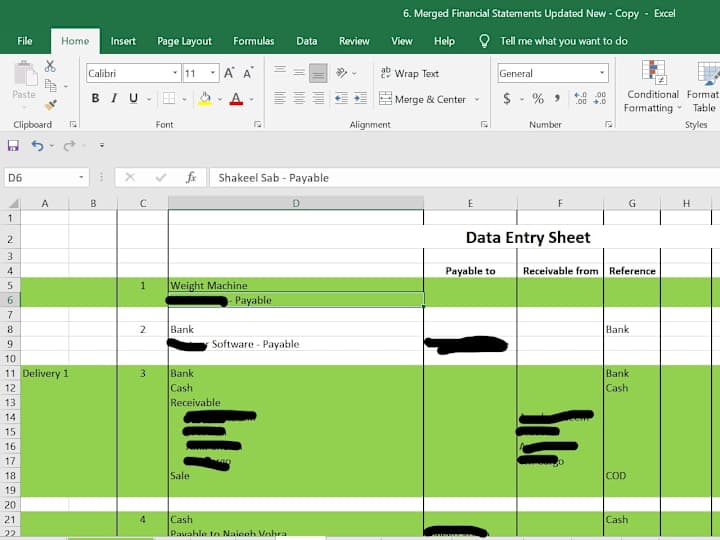Screen dimensions: 720x540
Task: Redo the action
Action: (69, 146)
